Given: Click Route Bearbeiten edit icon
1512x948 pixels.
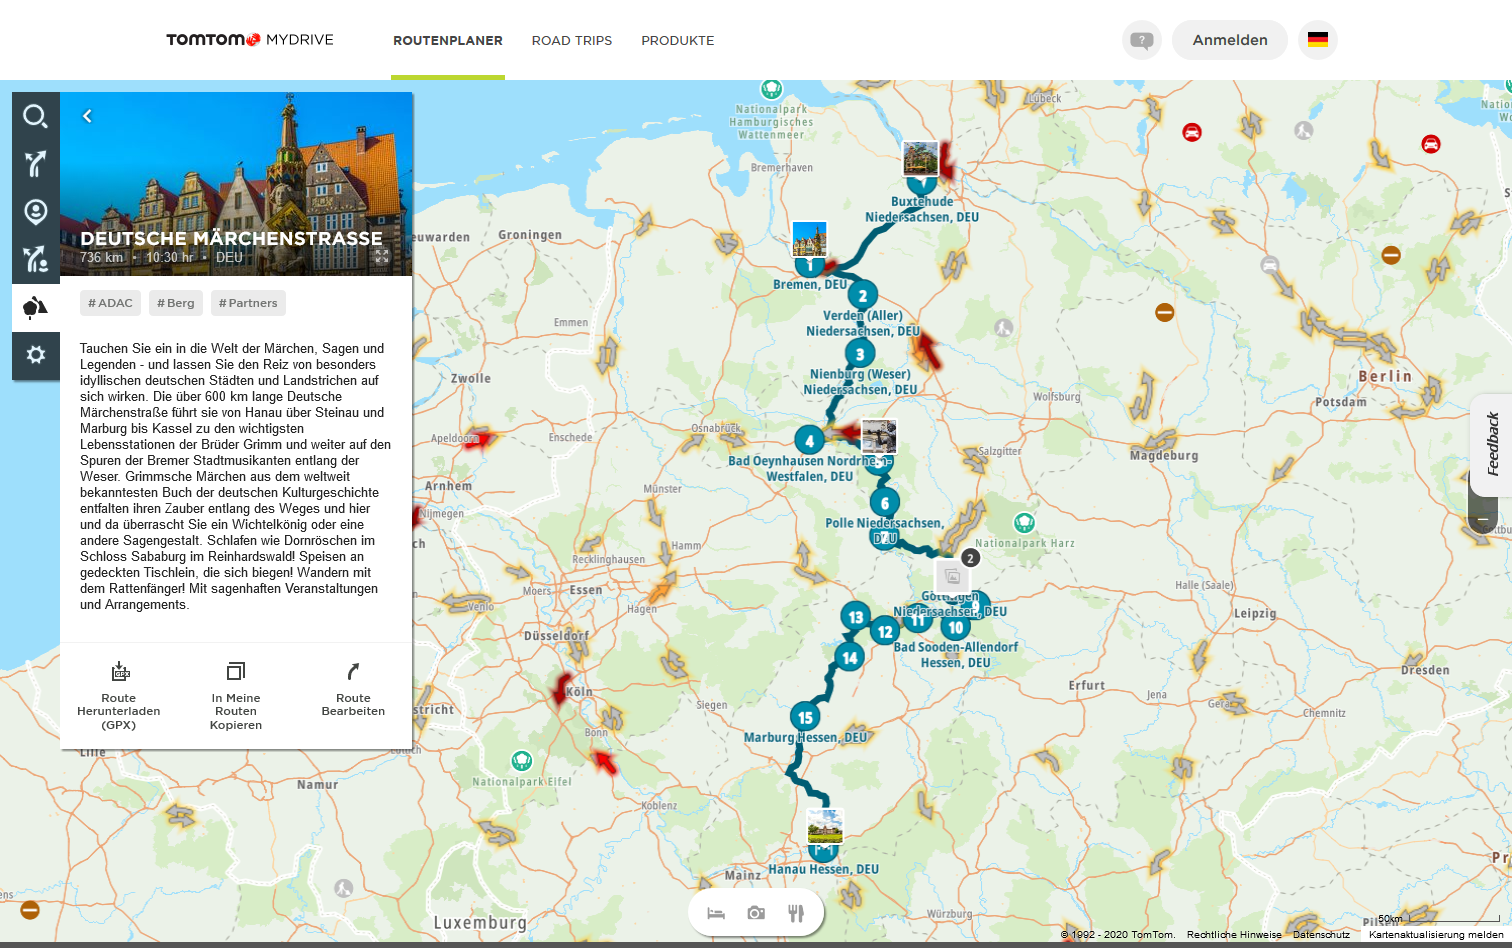Looking at the screenshot, I should pos(353,671).
